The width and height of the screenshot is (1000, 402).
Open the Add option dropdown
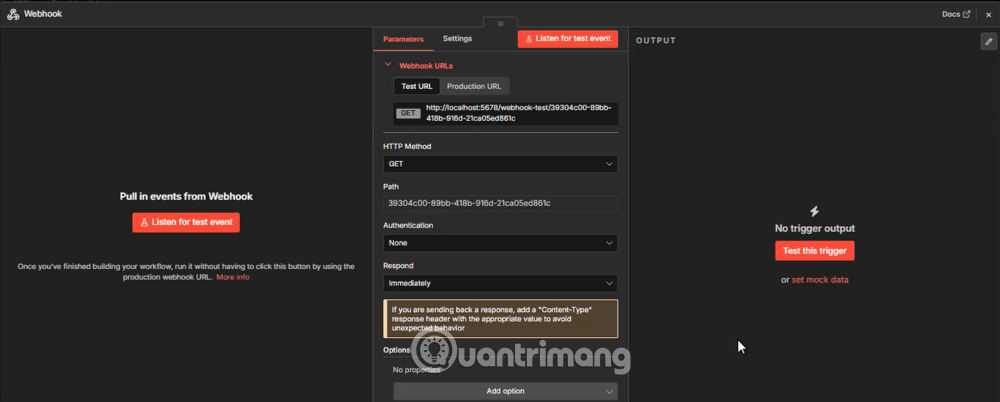[505, 391]
